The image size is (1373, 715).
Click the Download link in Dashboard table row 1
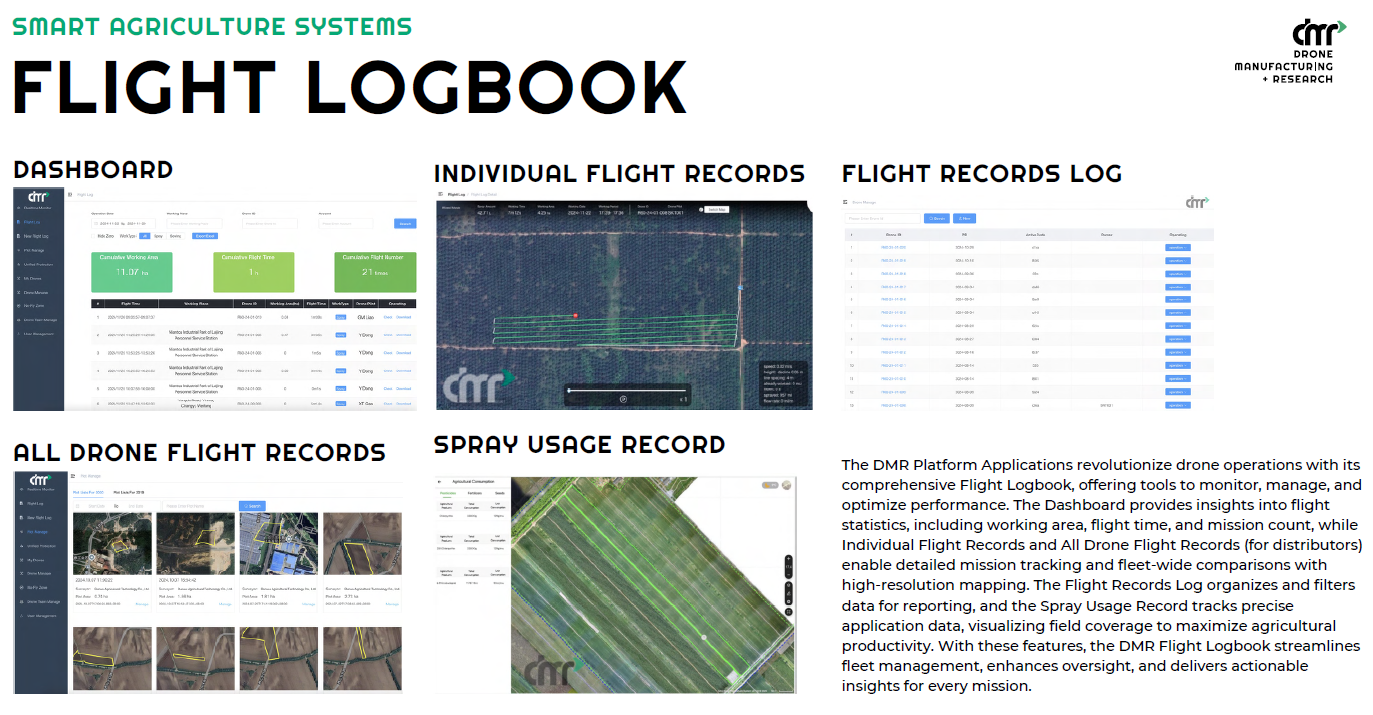tap(403, 317)
